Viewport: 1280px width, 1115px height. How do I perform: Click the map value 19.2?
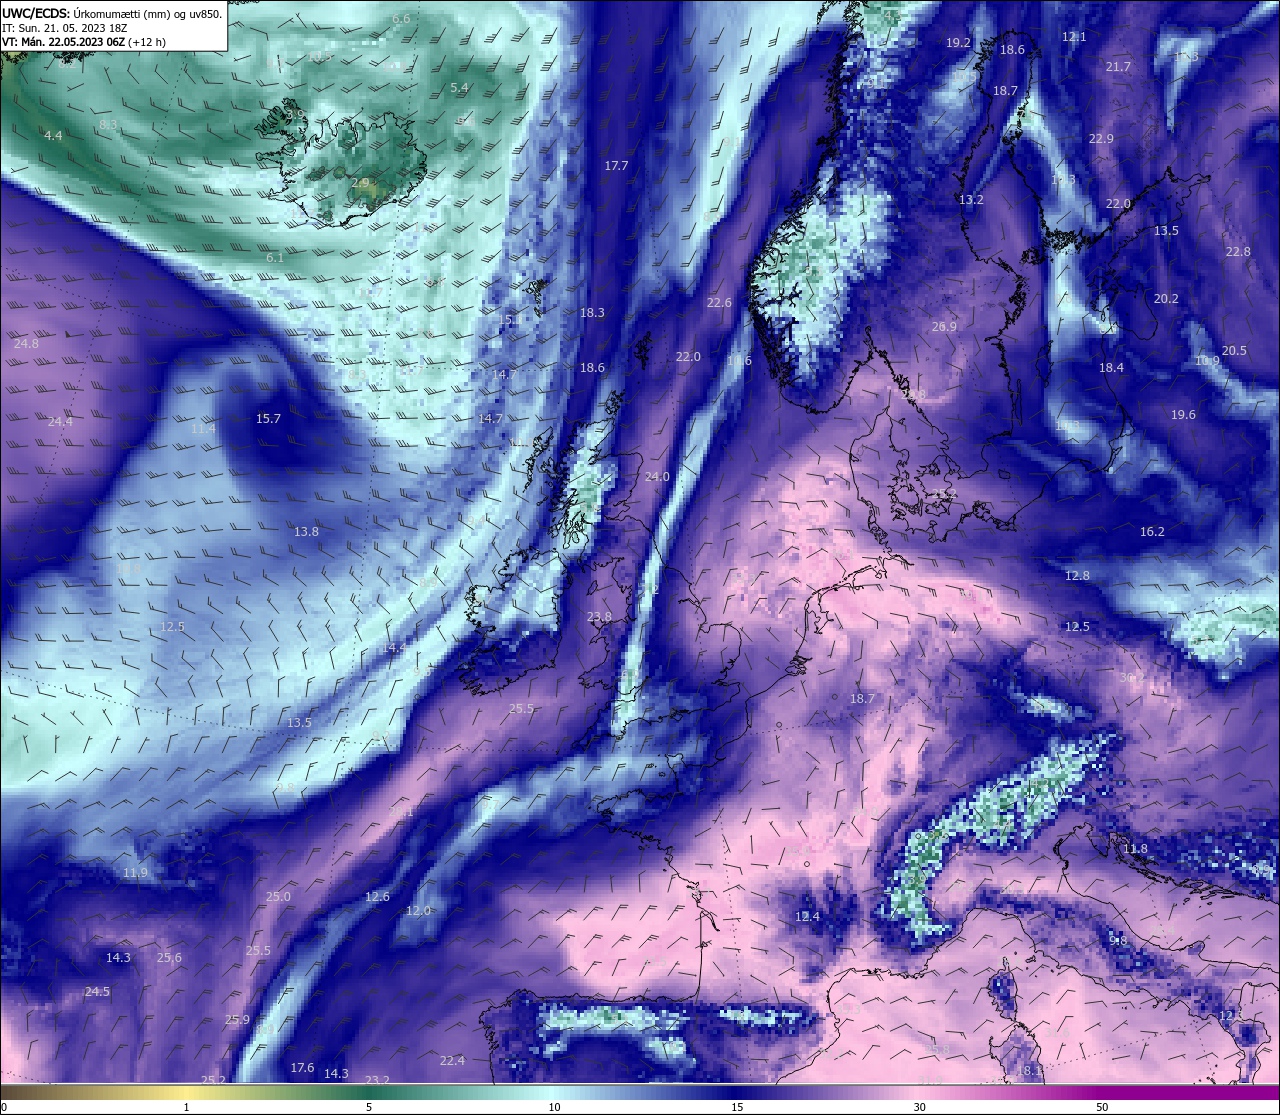(x=958, y=43)
